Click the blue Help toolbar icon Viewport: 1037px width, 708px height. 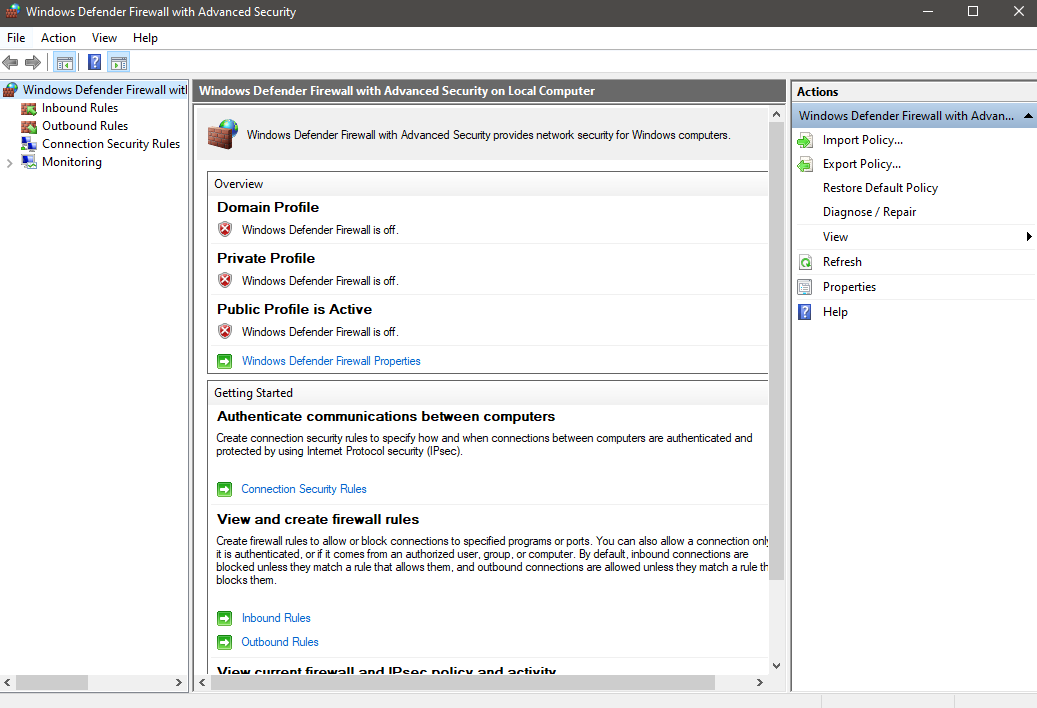[x=95, y=63]
